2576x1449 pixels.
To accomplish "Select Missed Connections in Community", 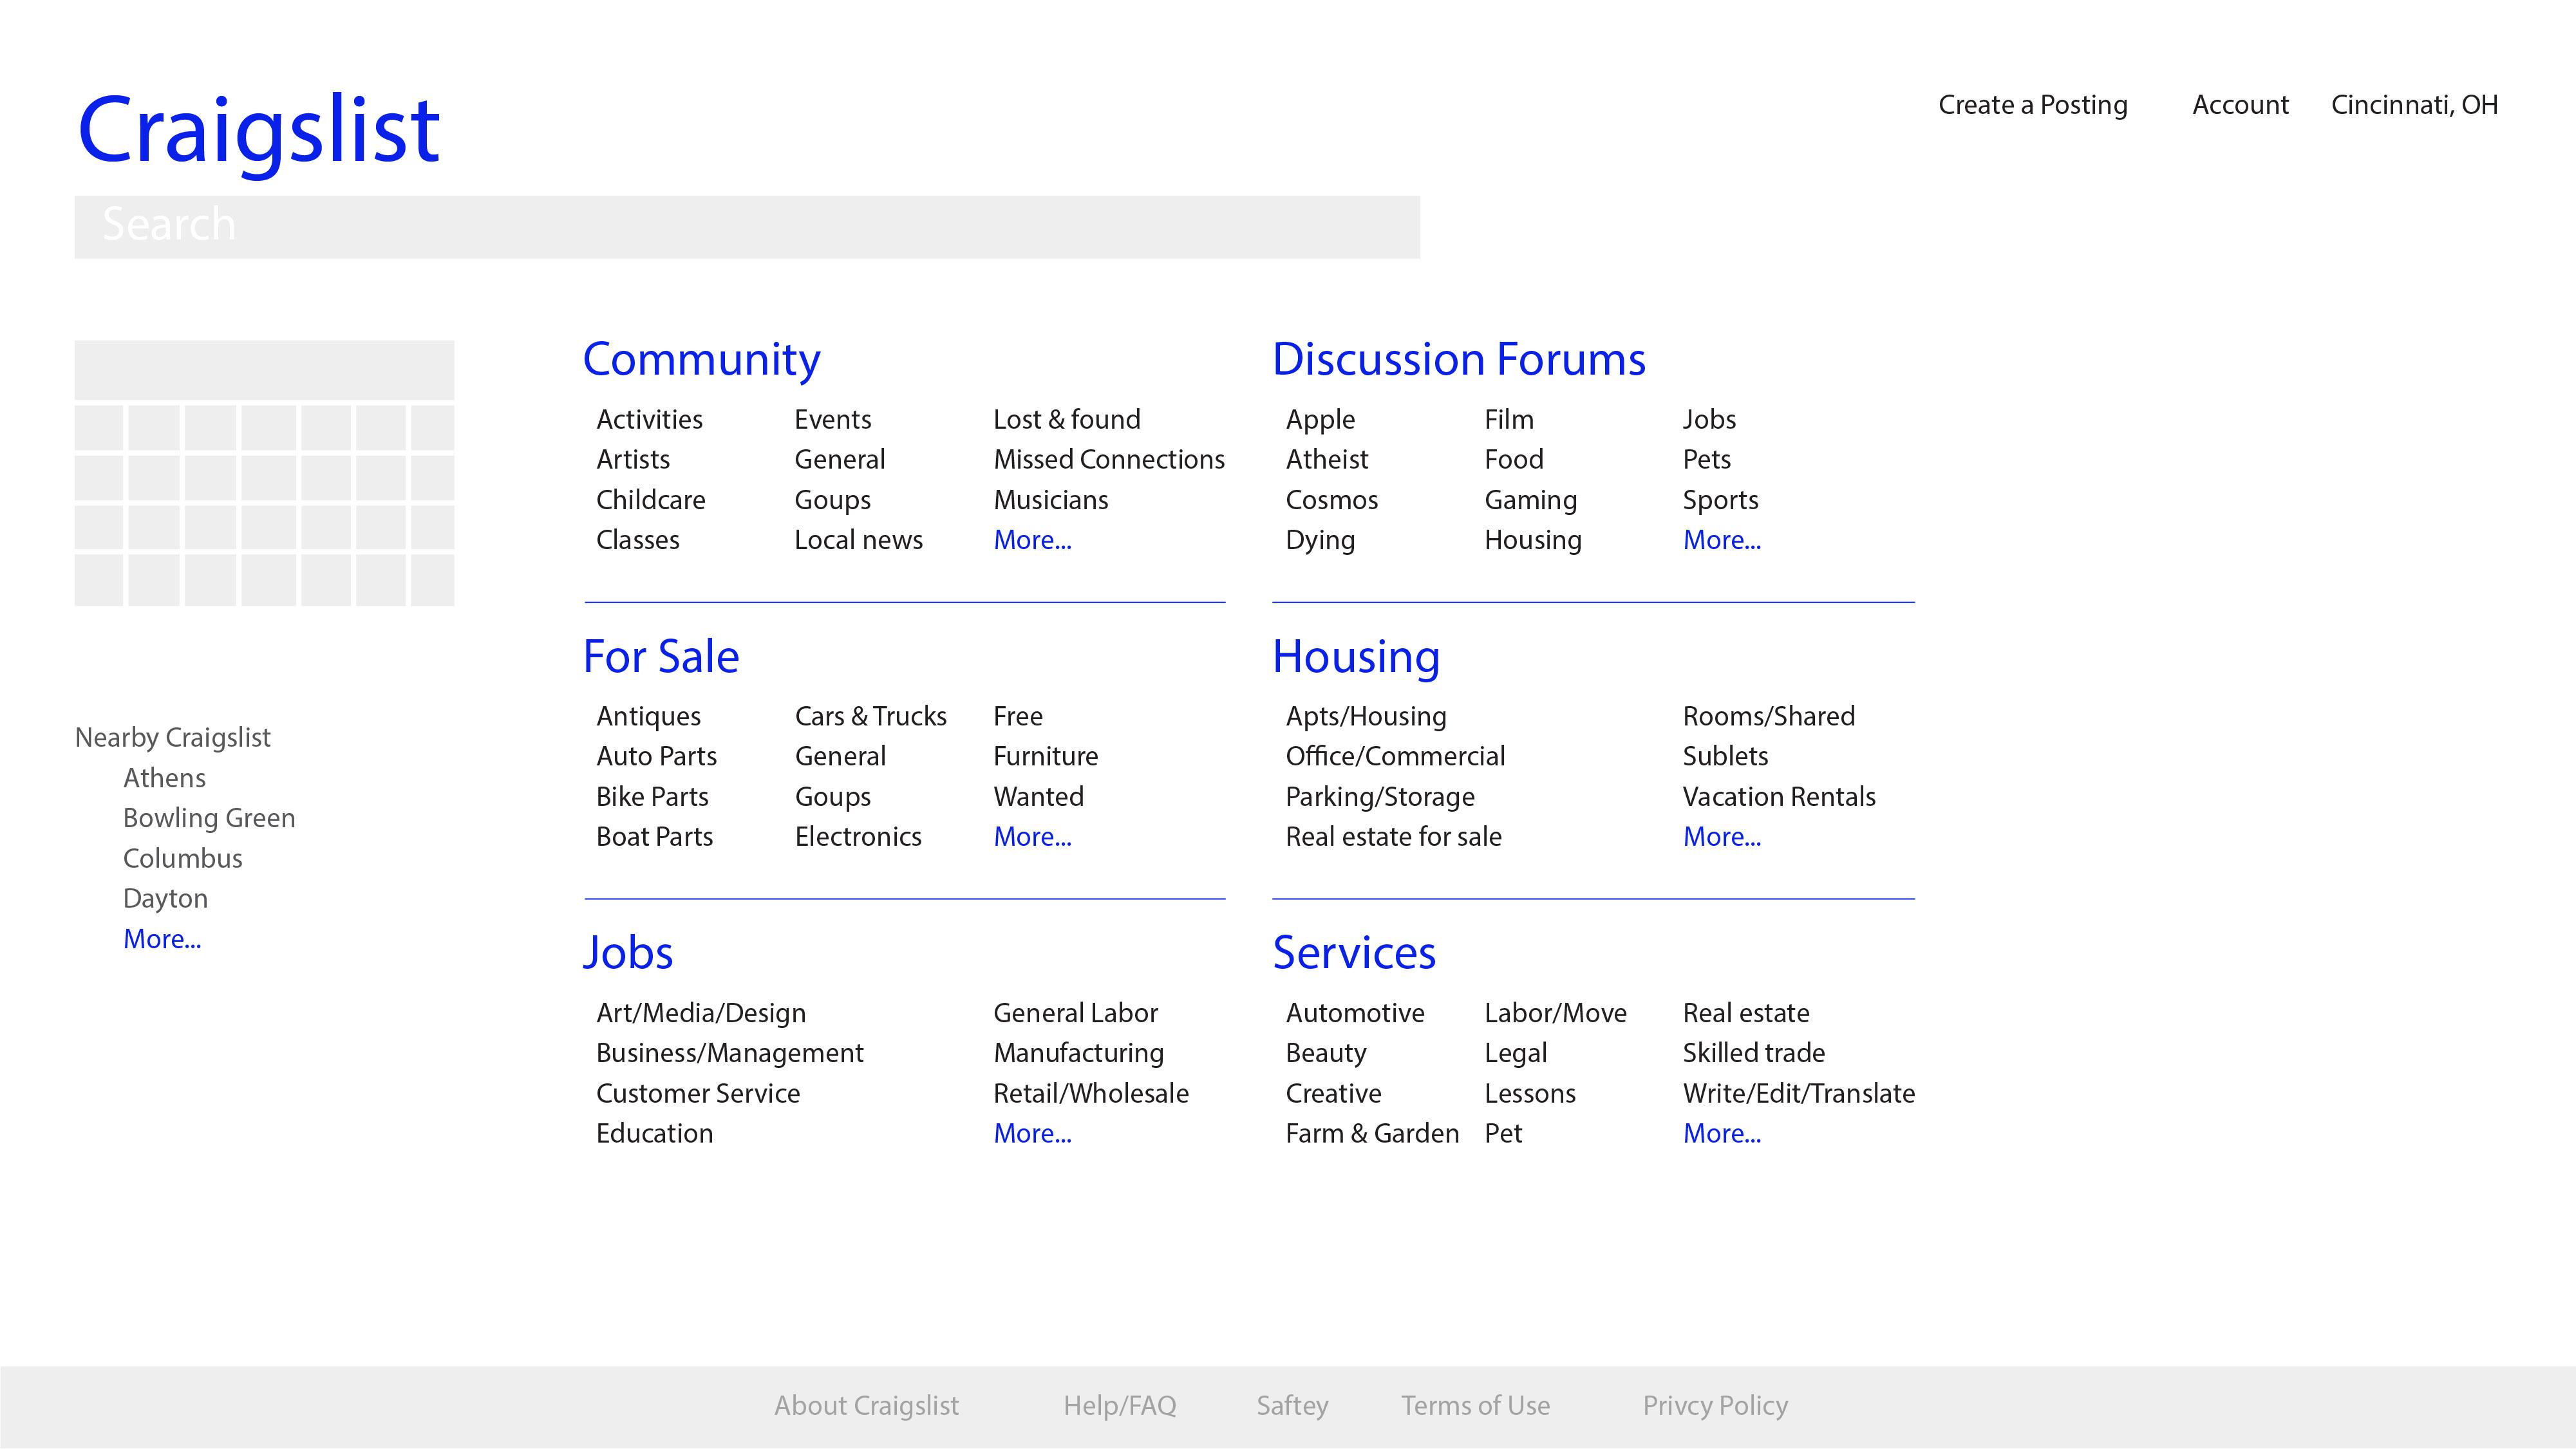I will 1108,460.
